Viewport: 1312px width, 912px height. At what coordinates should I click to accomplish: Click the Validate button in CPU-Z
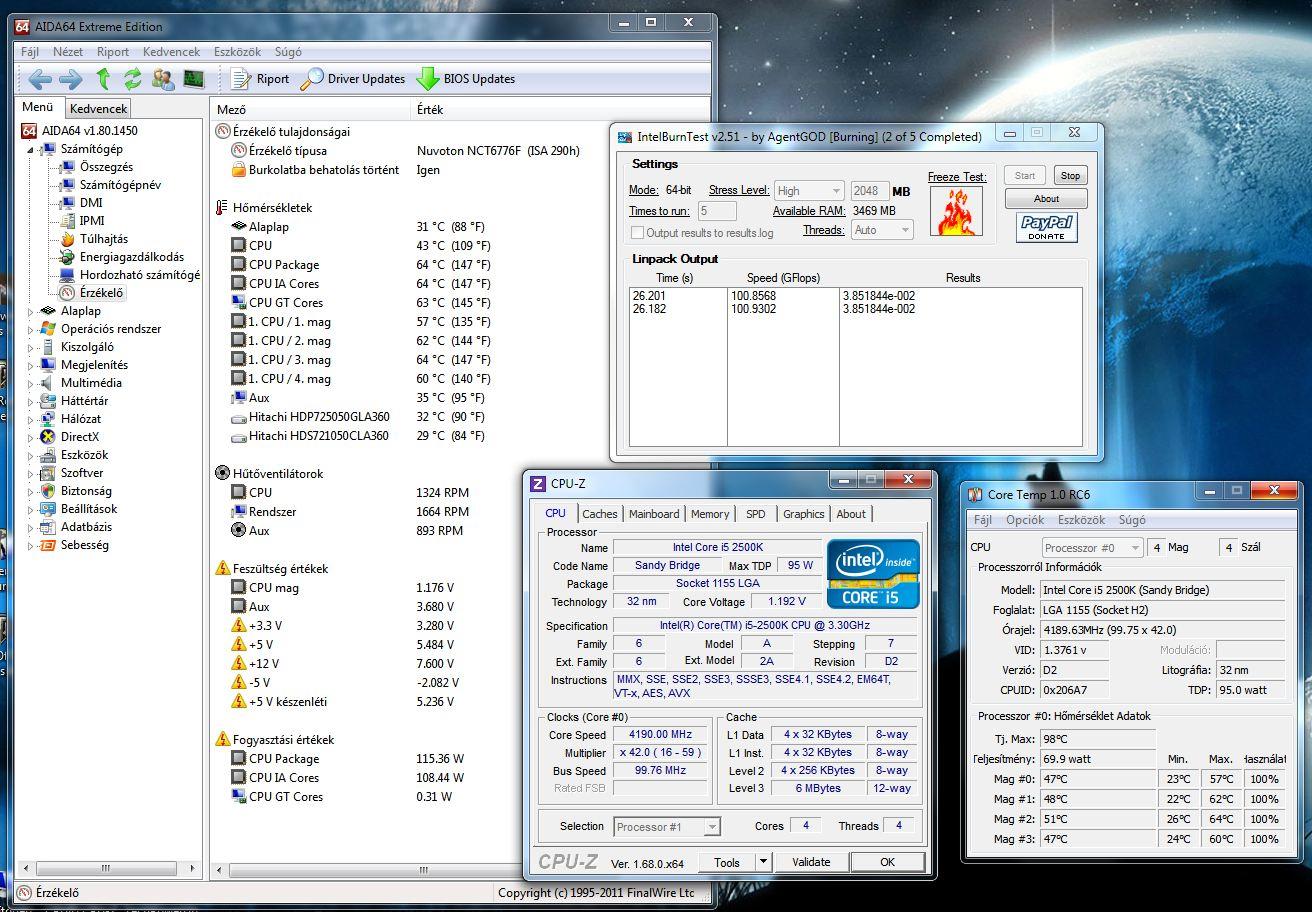811,862
